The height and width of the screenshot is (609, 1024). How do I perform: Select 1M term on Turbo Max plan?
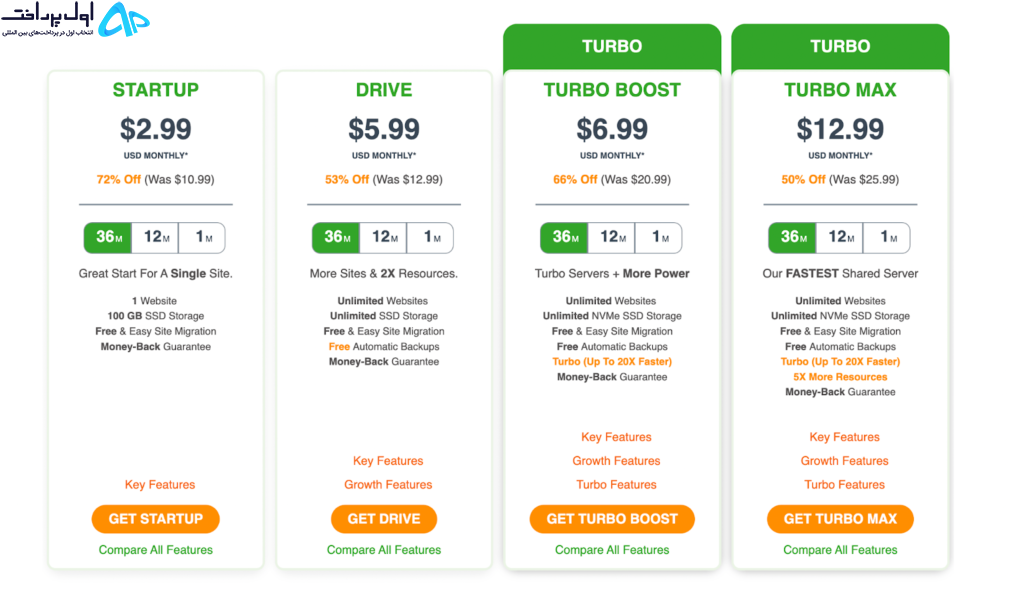click(886, 238)
